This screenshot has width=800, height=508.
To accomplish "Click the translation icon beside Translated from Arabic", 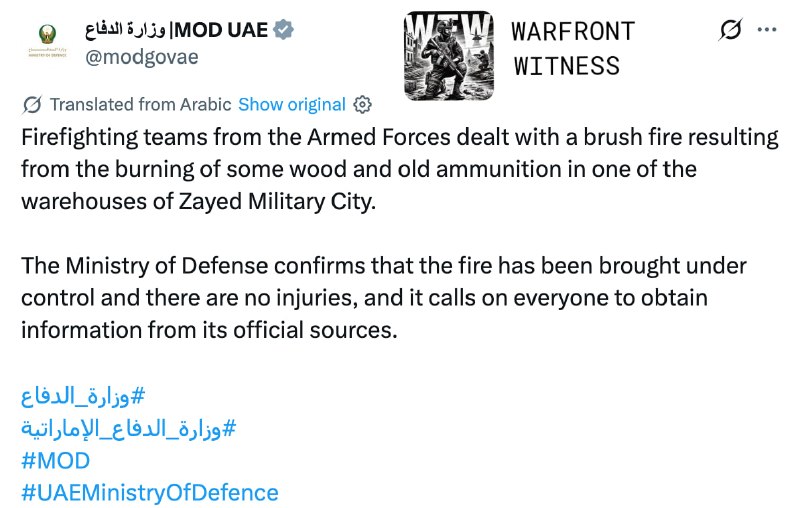I will point(32,105).
